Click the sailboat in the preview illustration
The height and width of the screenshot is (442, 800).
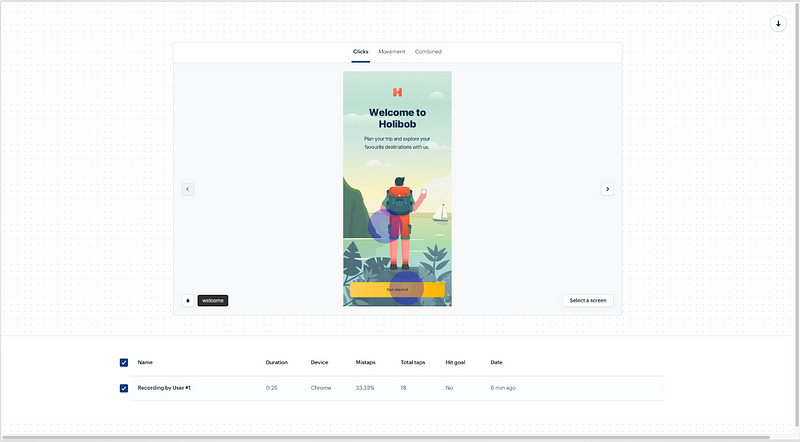[441, 213]
